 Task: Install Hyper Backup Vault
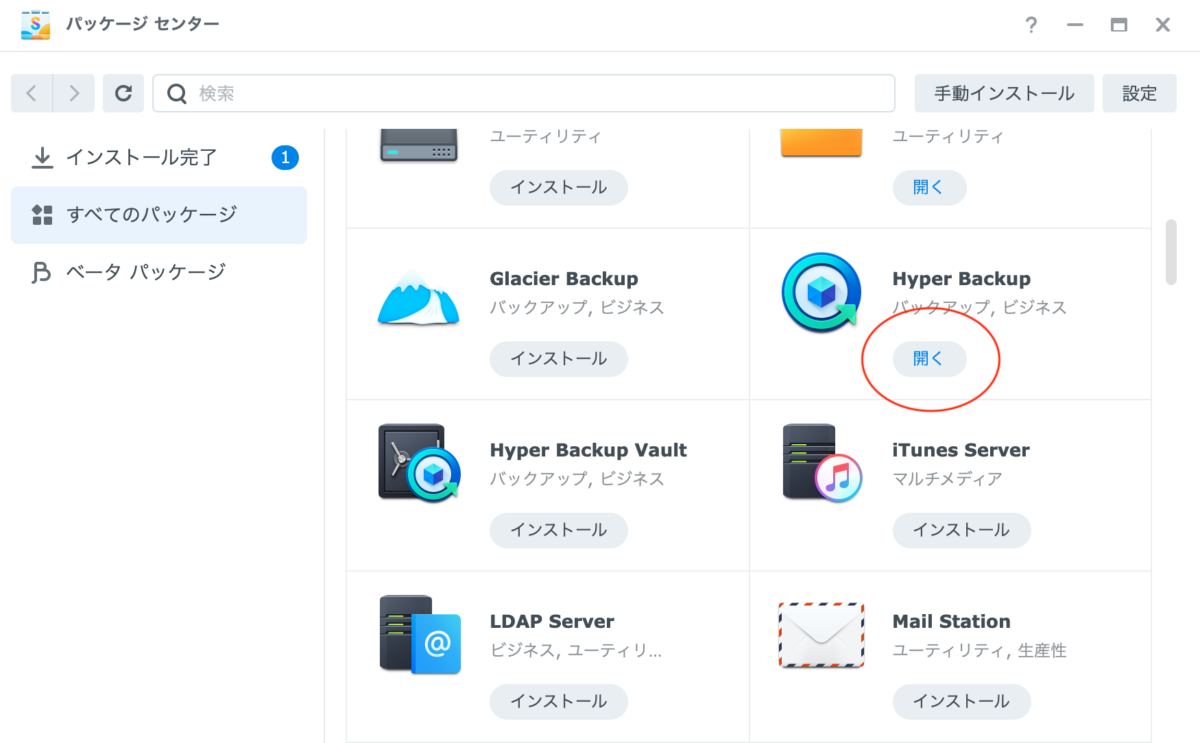point(558,530)
